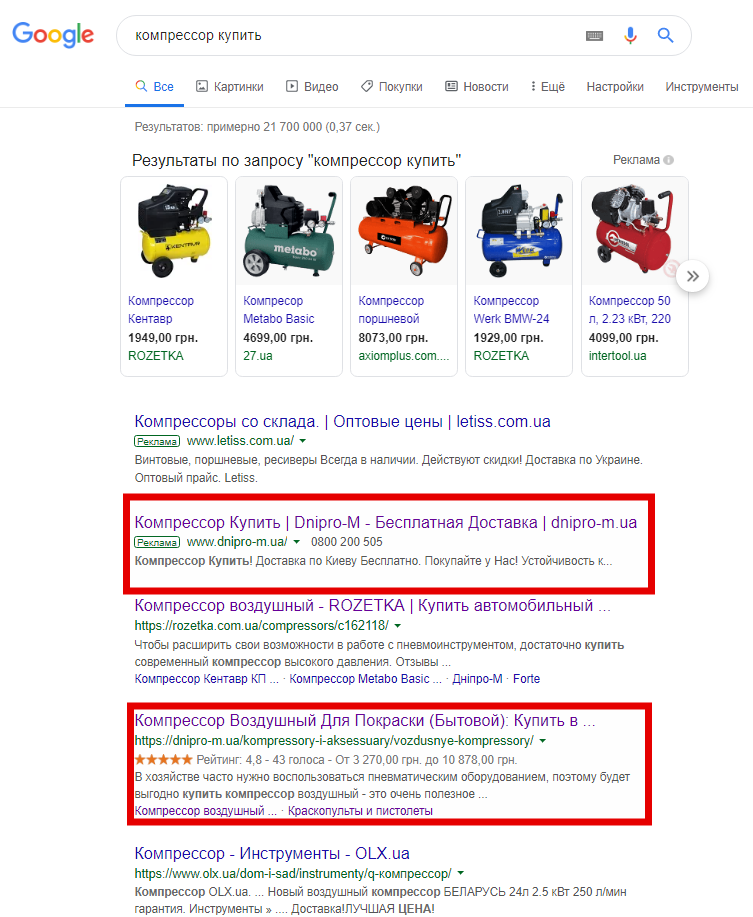Open the Новости tab
This screenshot has height=917, width=753.
pyautogui.click(x=476, y=87)
